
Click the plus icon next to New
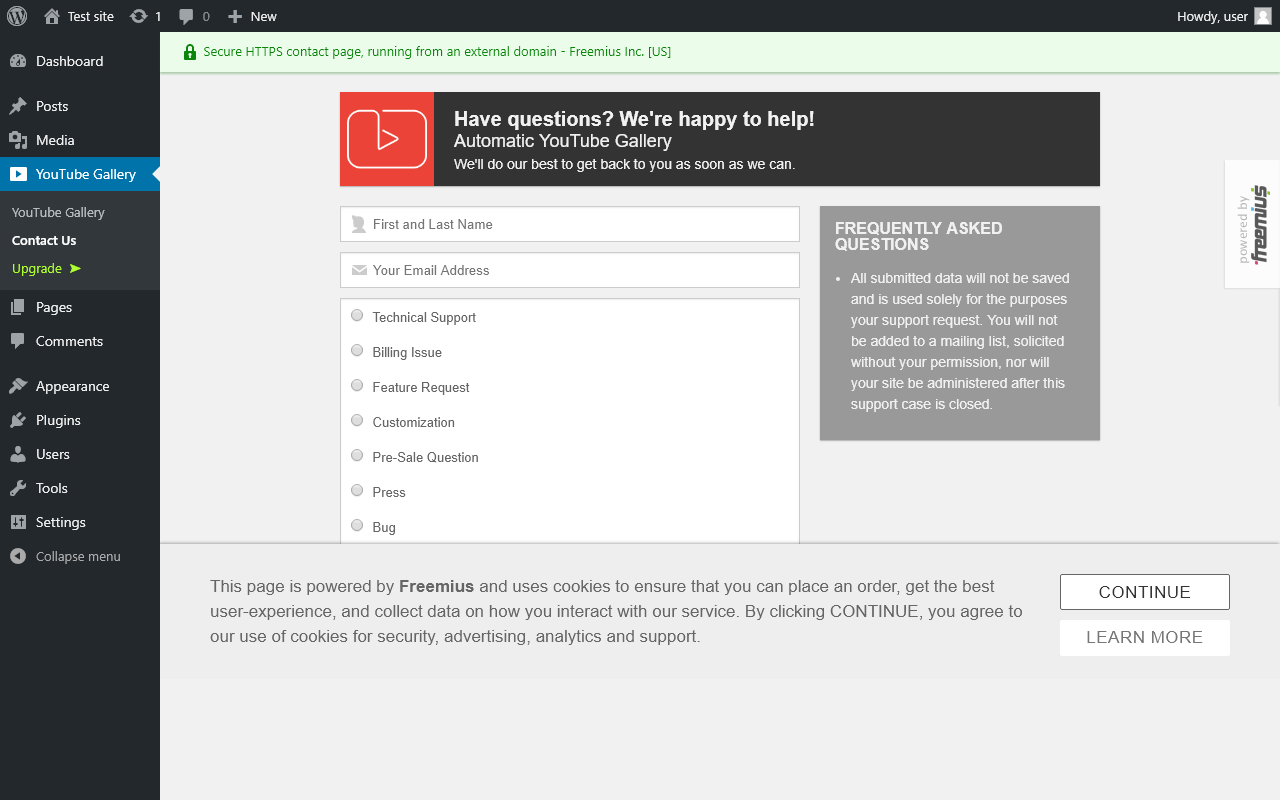[x=235, y=16]
